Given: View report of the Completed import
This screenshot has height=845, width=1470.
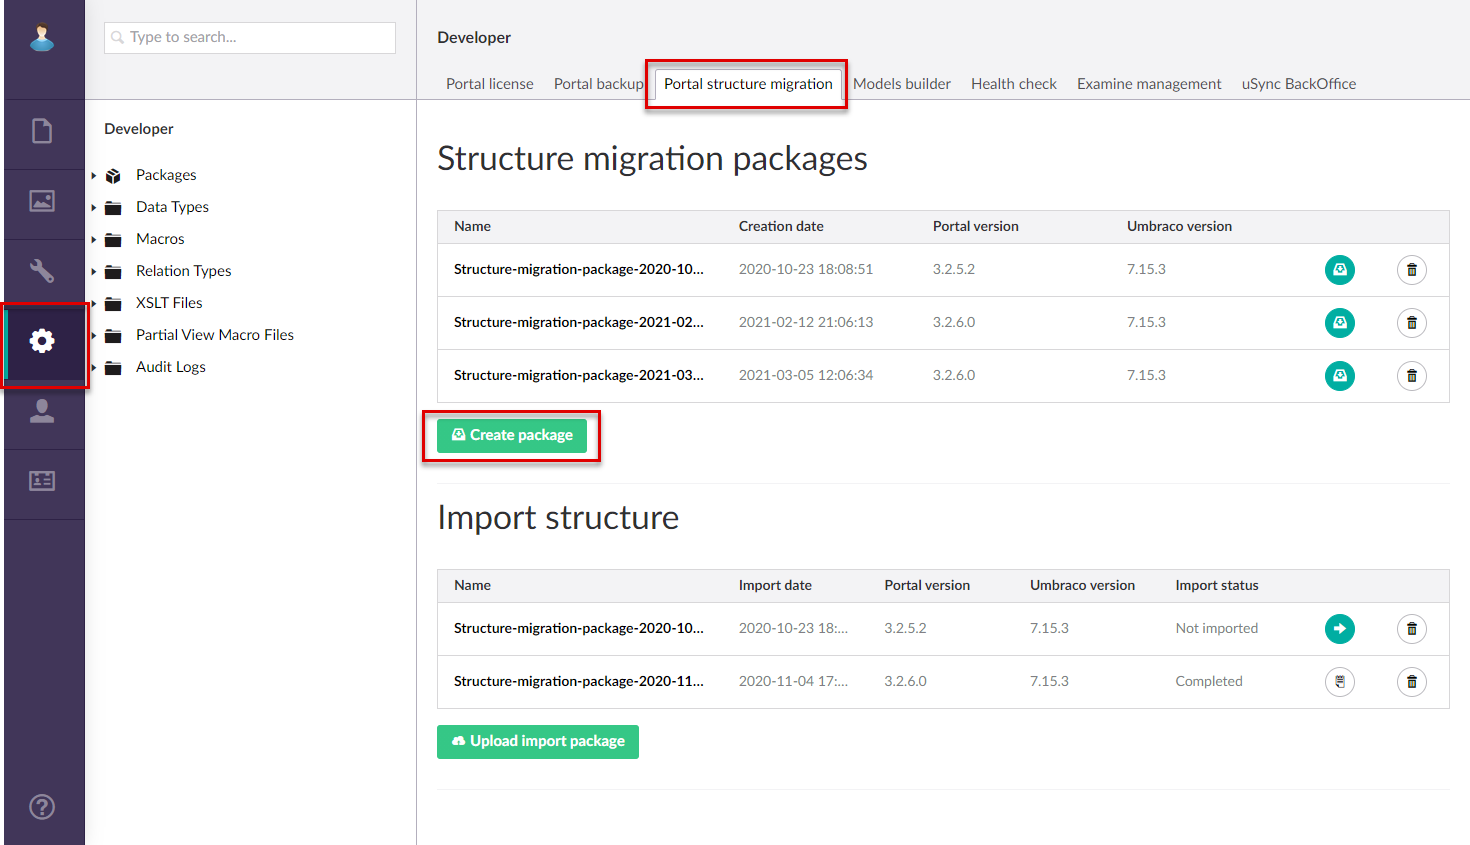Looking at the screenshot, I should tap(1339, 681).
